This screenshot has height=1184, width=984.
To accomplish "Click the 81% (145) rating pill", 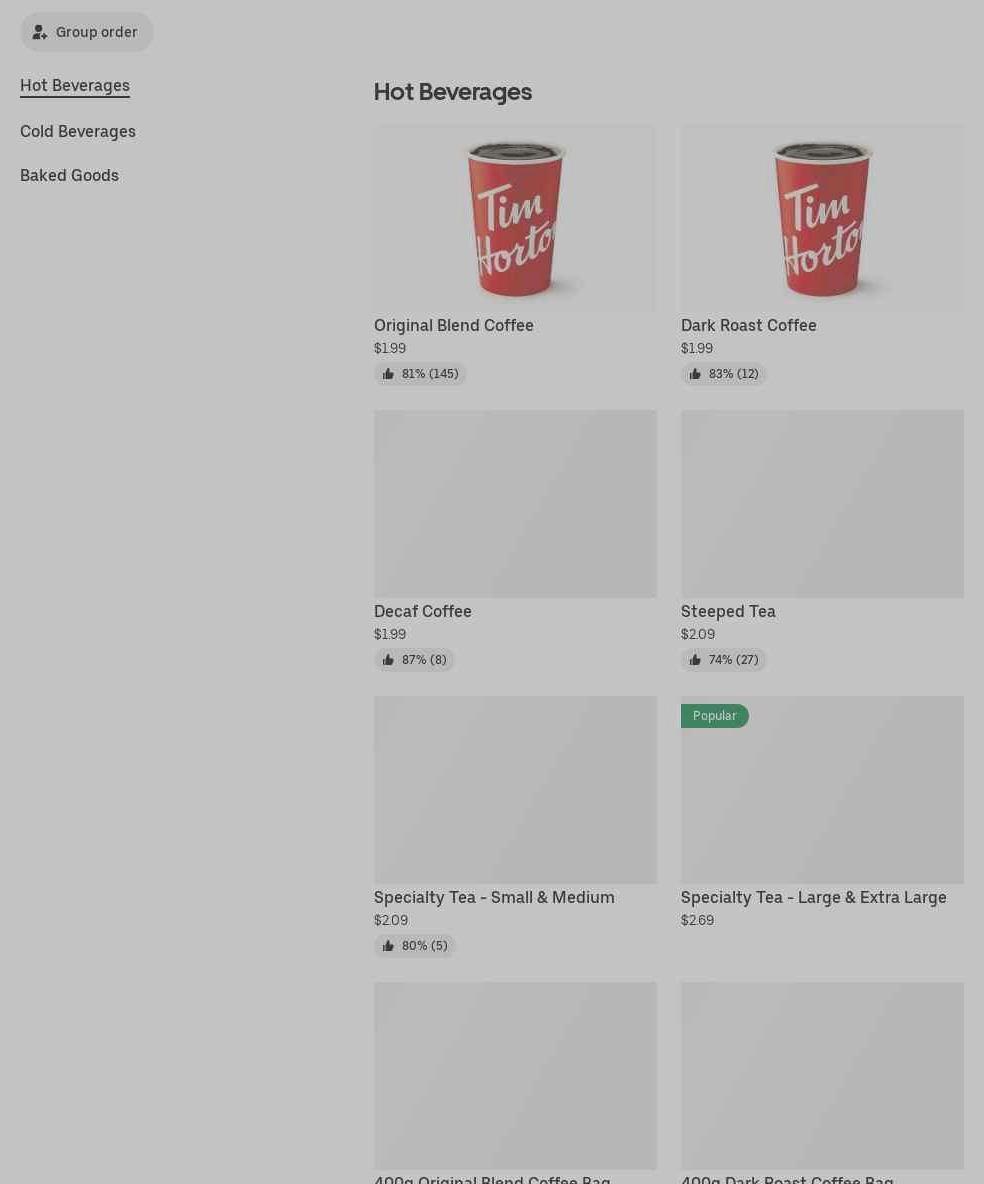I will pyautogui.click(x=421, y=374).
